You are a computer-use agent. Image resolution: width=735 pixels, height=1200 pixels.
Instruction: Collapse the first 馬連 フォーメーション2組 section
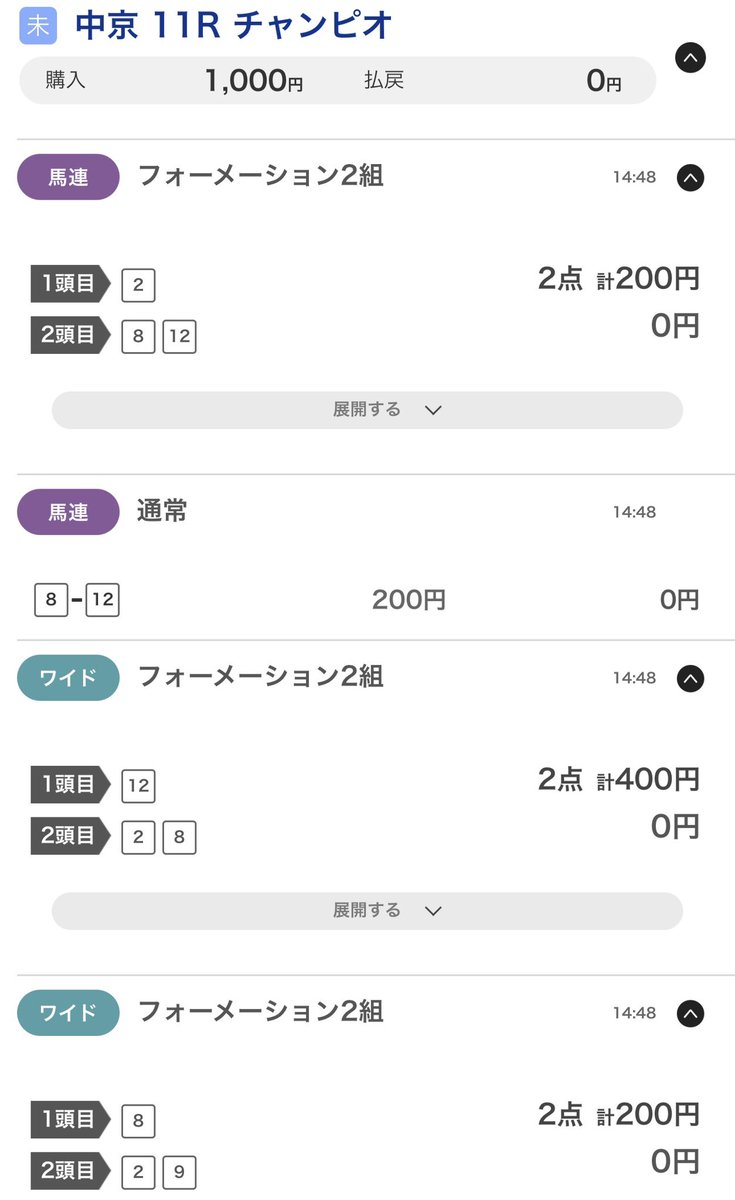(690, 178)
